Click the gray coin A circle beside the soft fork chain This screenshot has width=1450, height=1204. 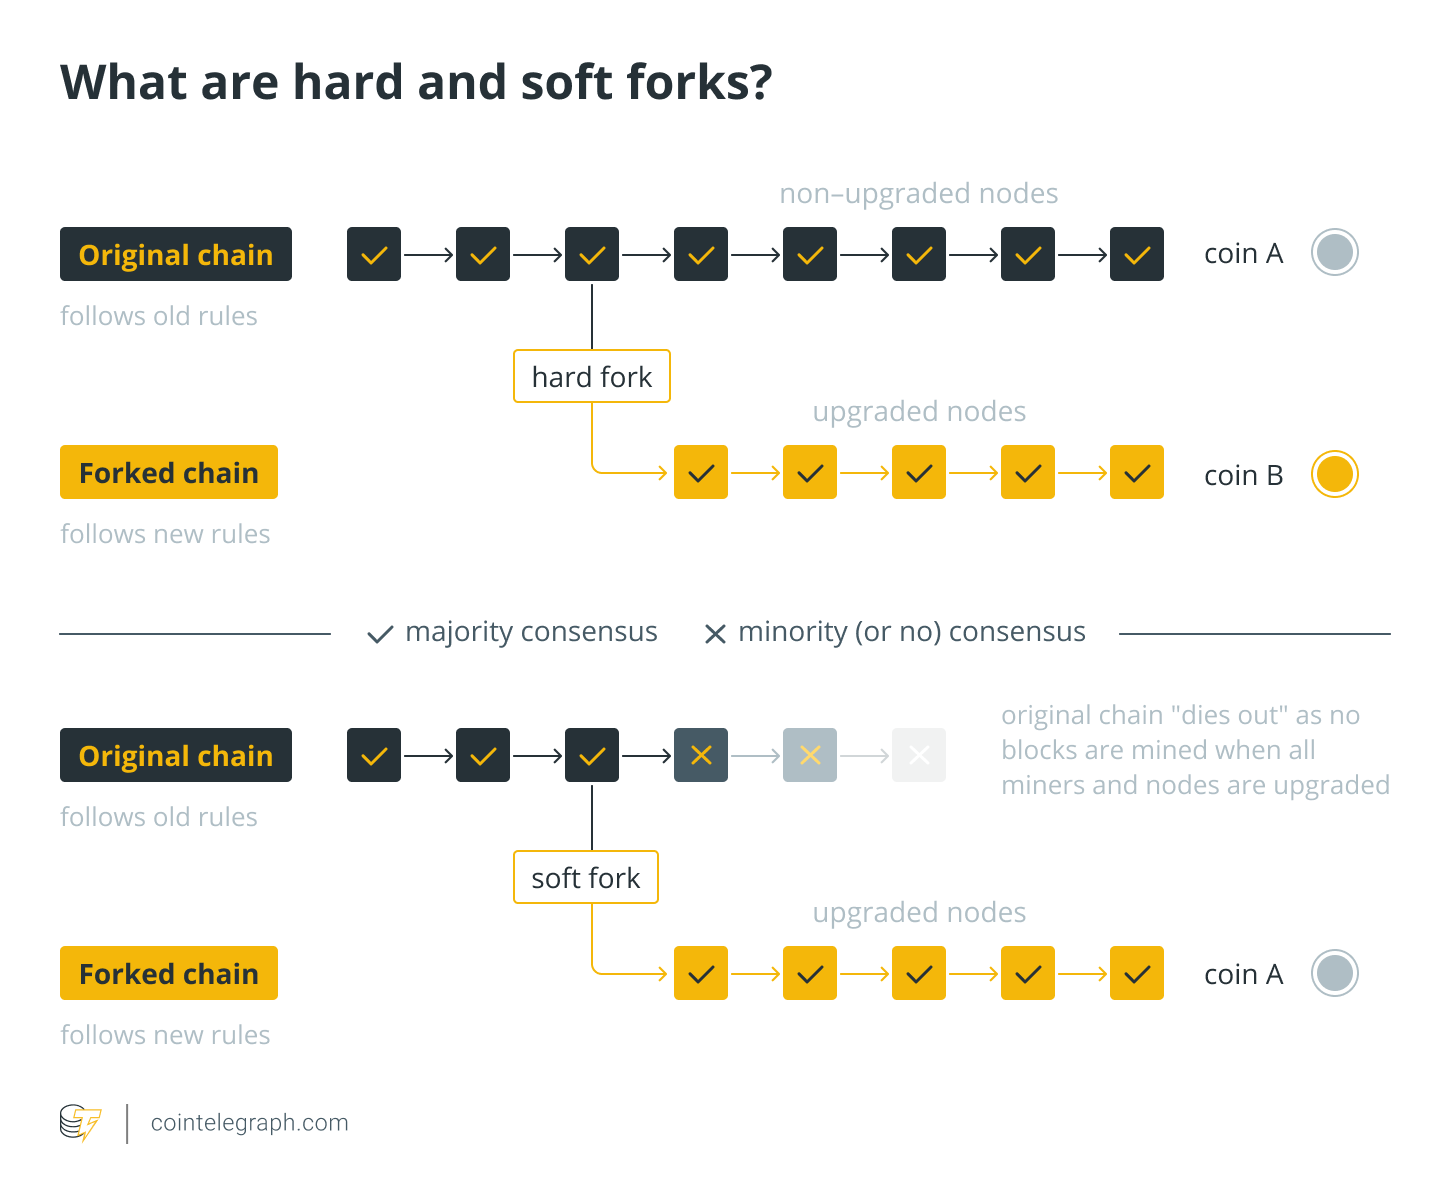[1335, 973]
